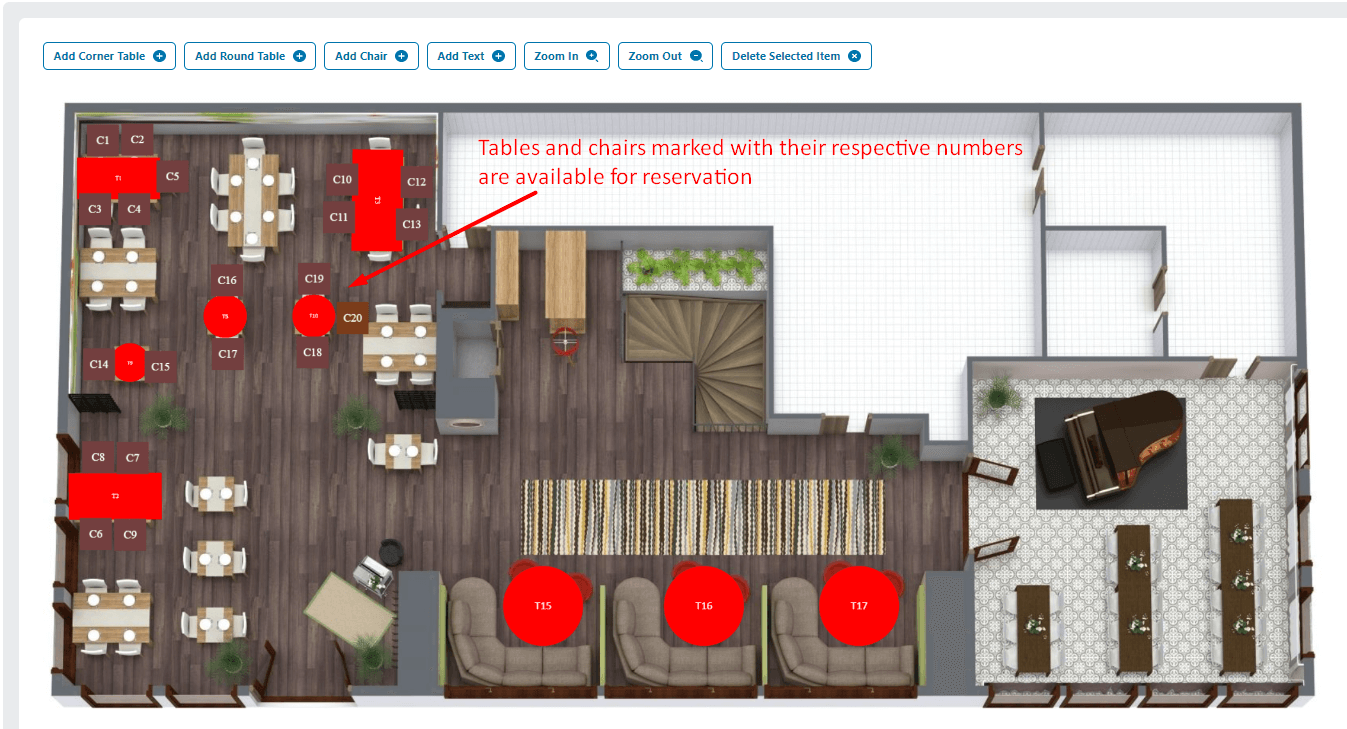This screenshot has height=729, width=1347.
Task: Click the plus icon on Add Round Table
Action: 302,56
